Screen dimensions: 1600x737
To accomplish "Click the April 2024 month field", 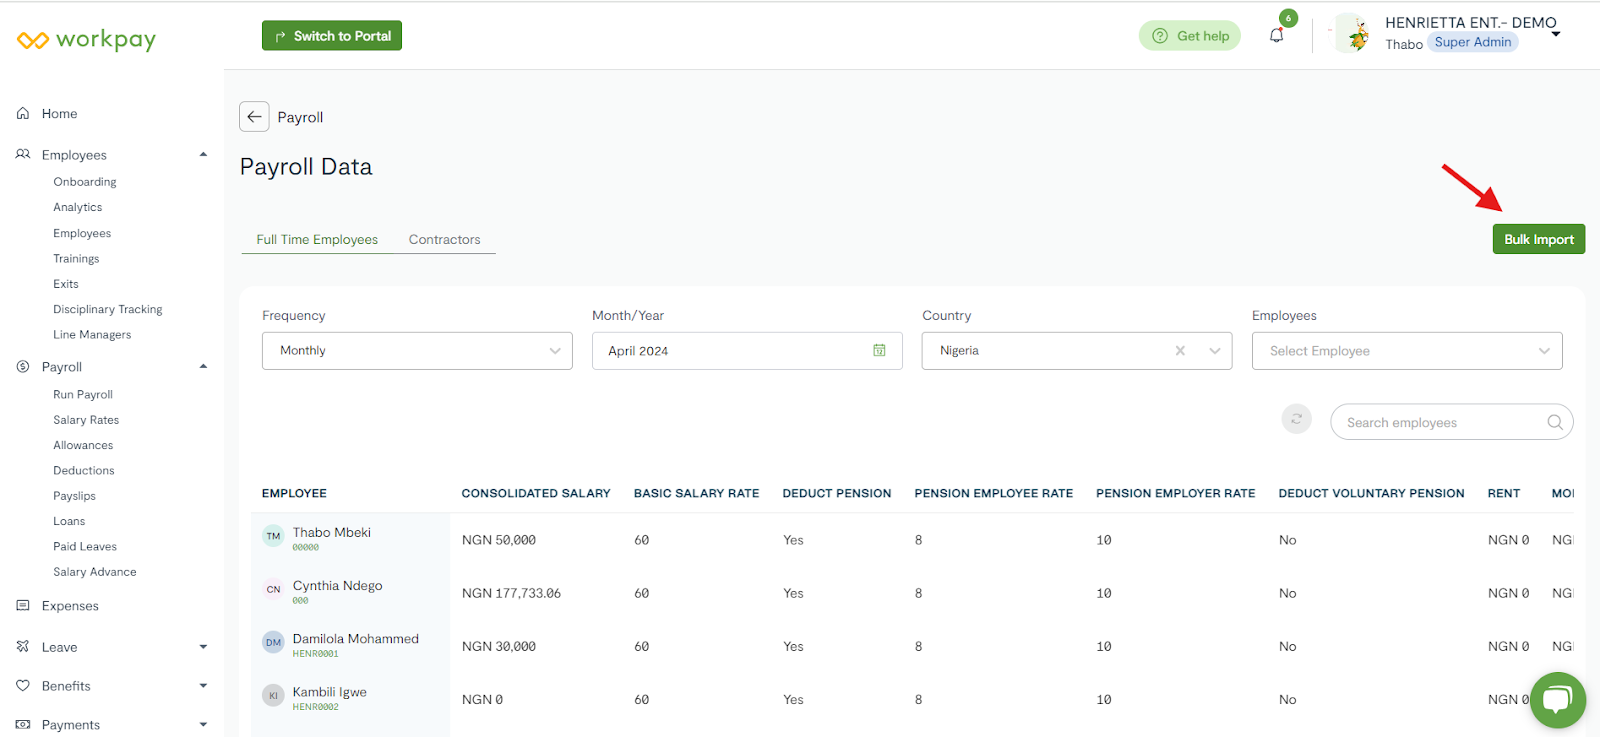I will tap(747, 351).
